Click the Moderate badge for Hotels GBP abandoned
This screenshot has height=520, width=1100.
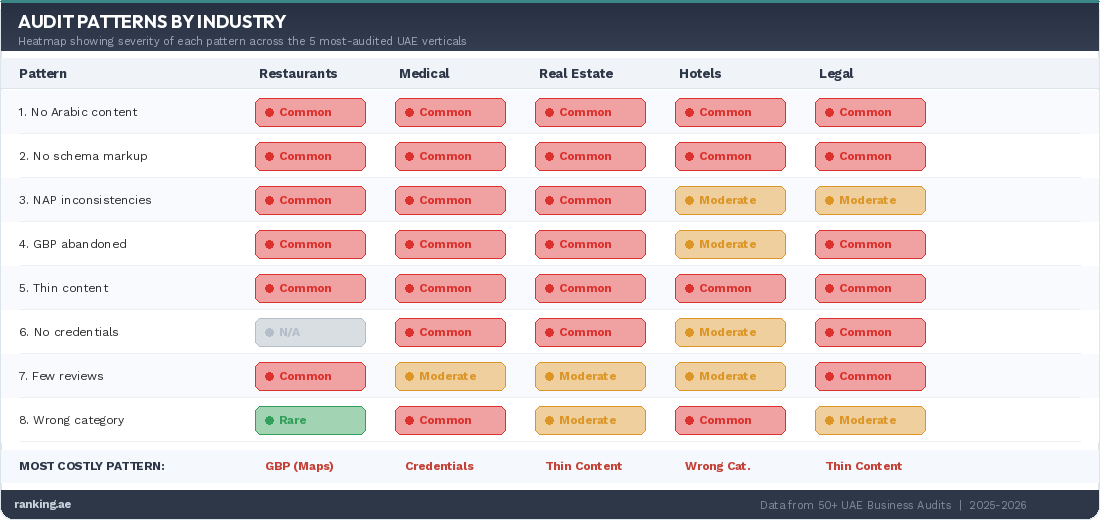point(730,244)
